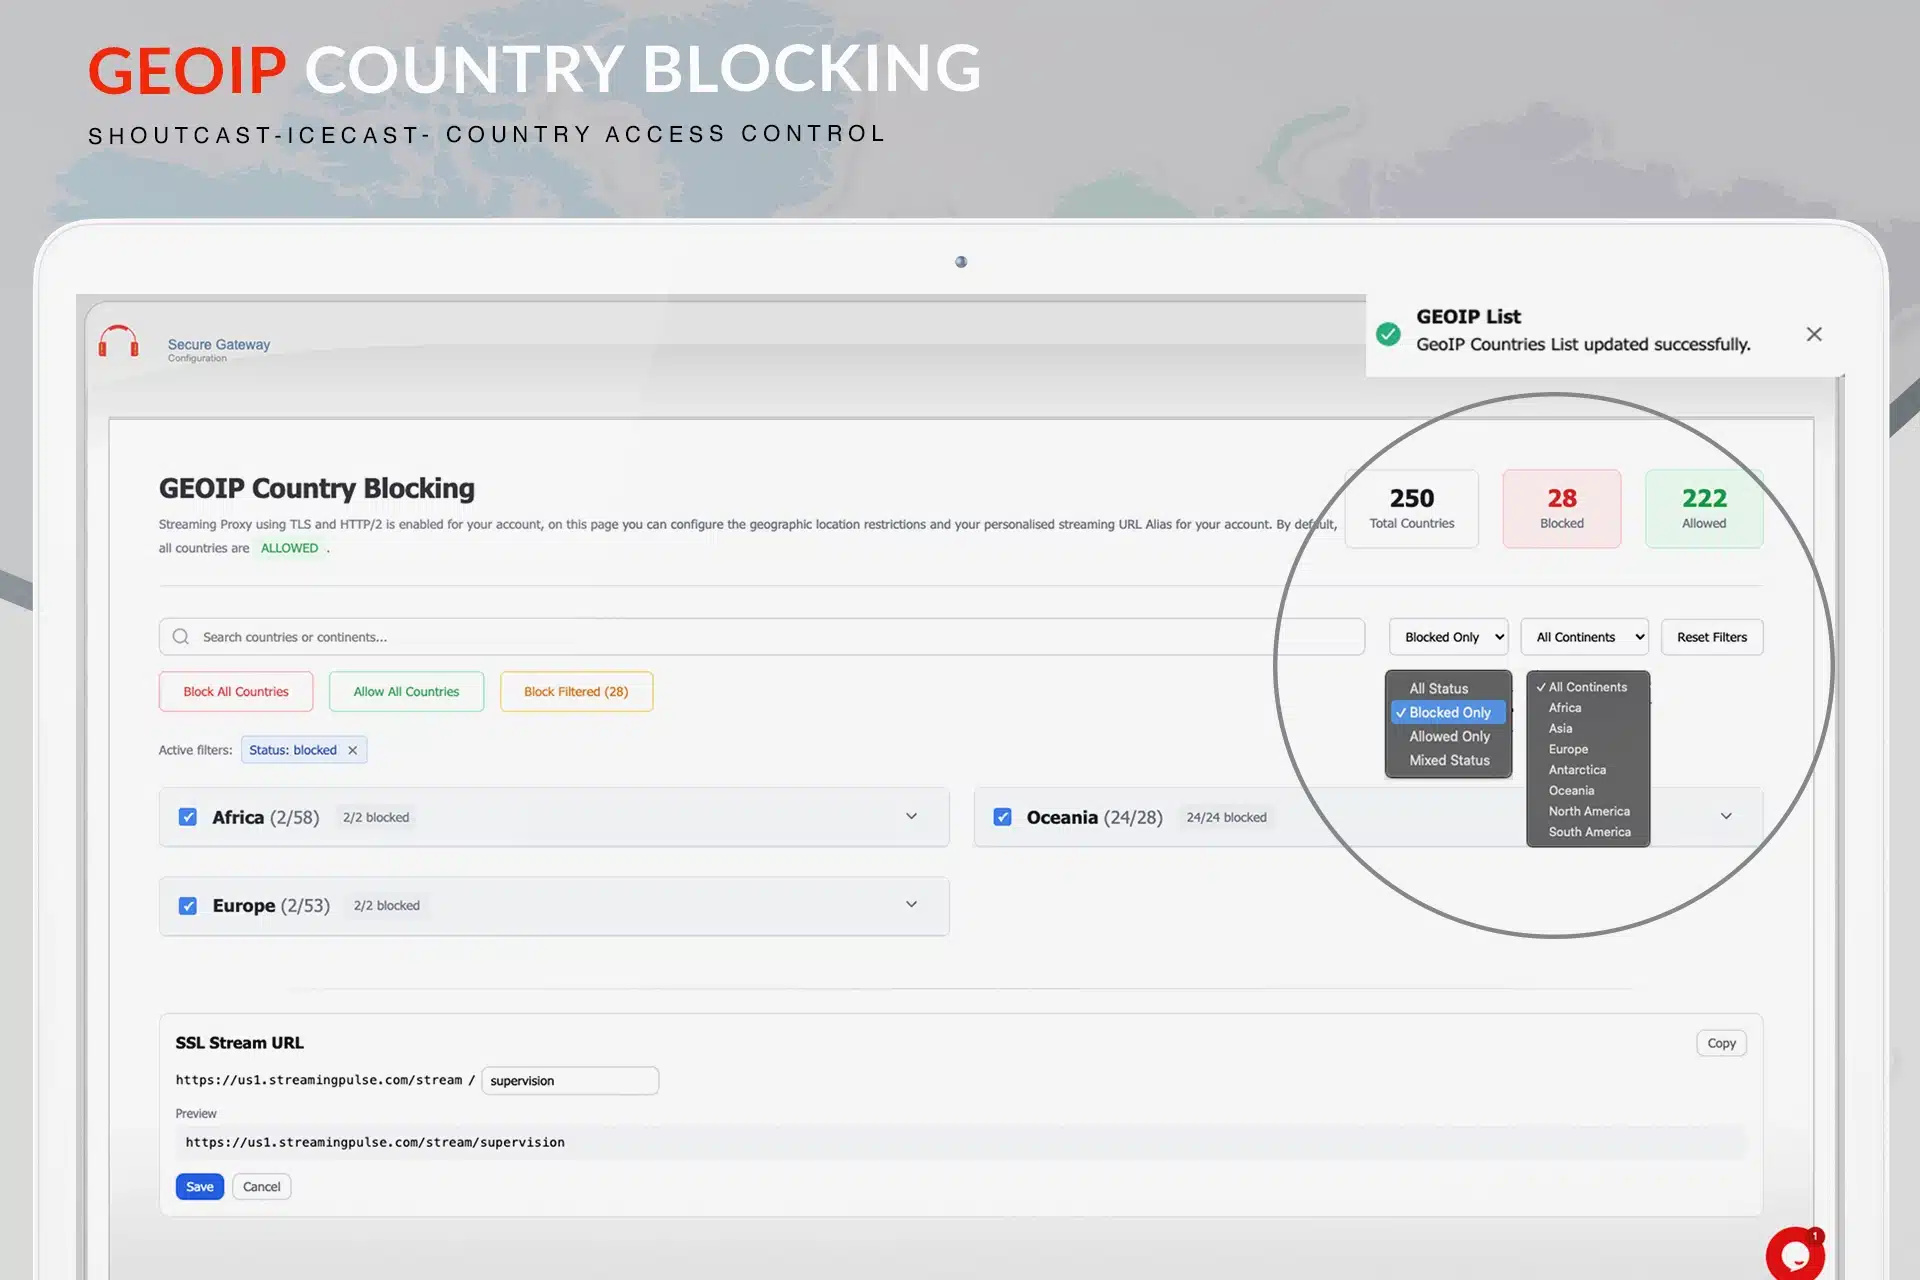Click the Secure Gateway header title
The image size is (1920, 1280).
coord(219,344)
